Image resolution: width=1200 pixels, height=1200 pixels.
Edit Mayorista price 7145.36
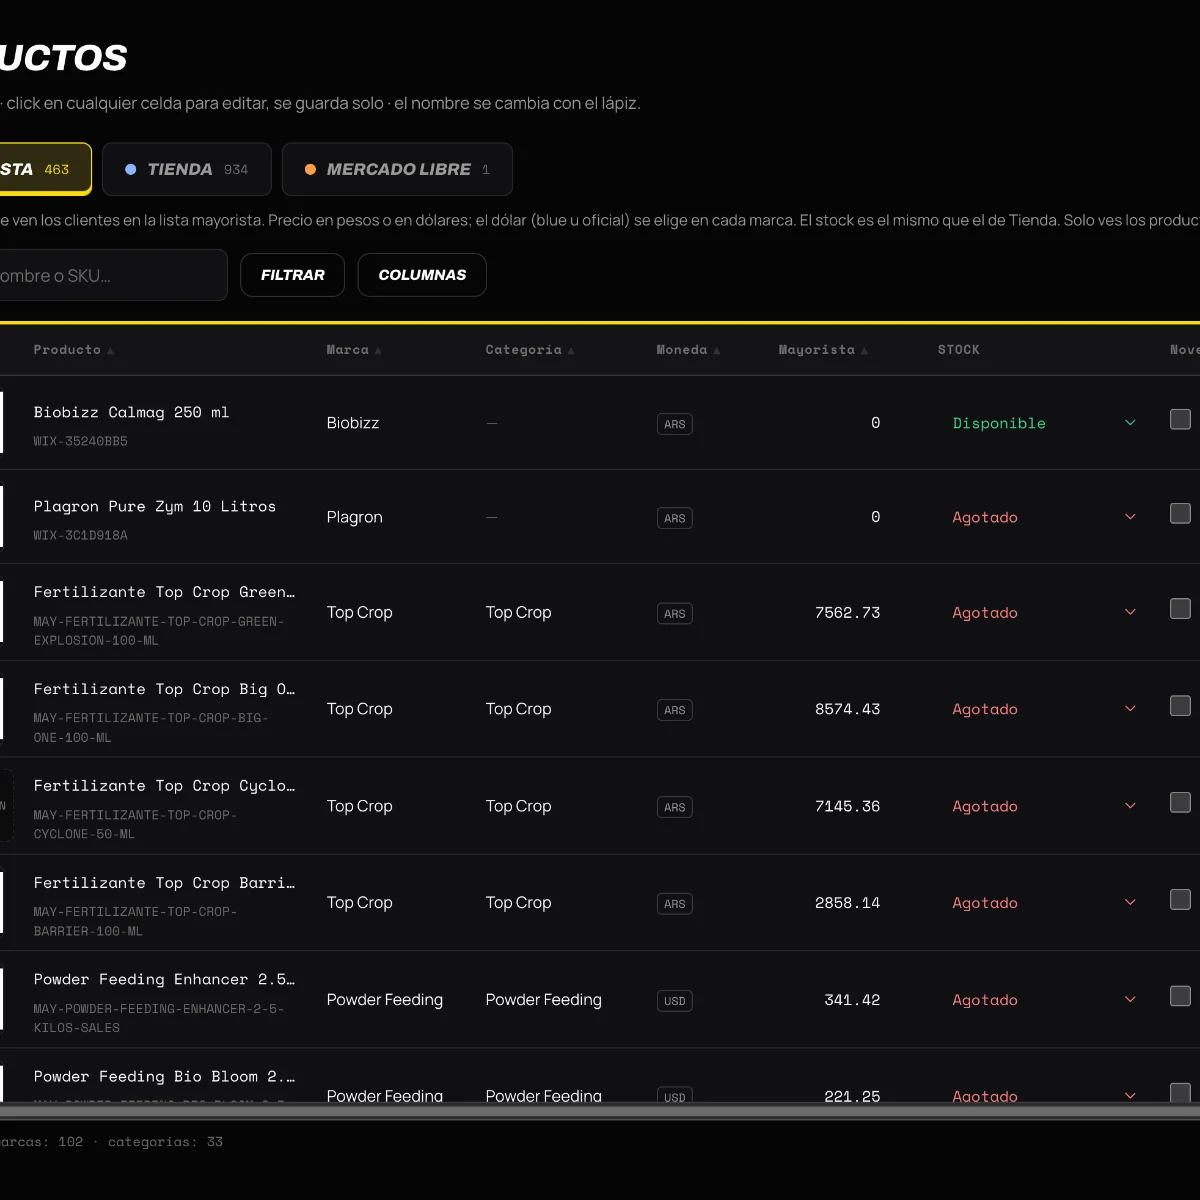coord(847,806)
